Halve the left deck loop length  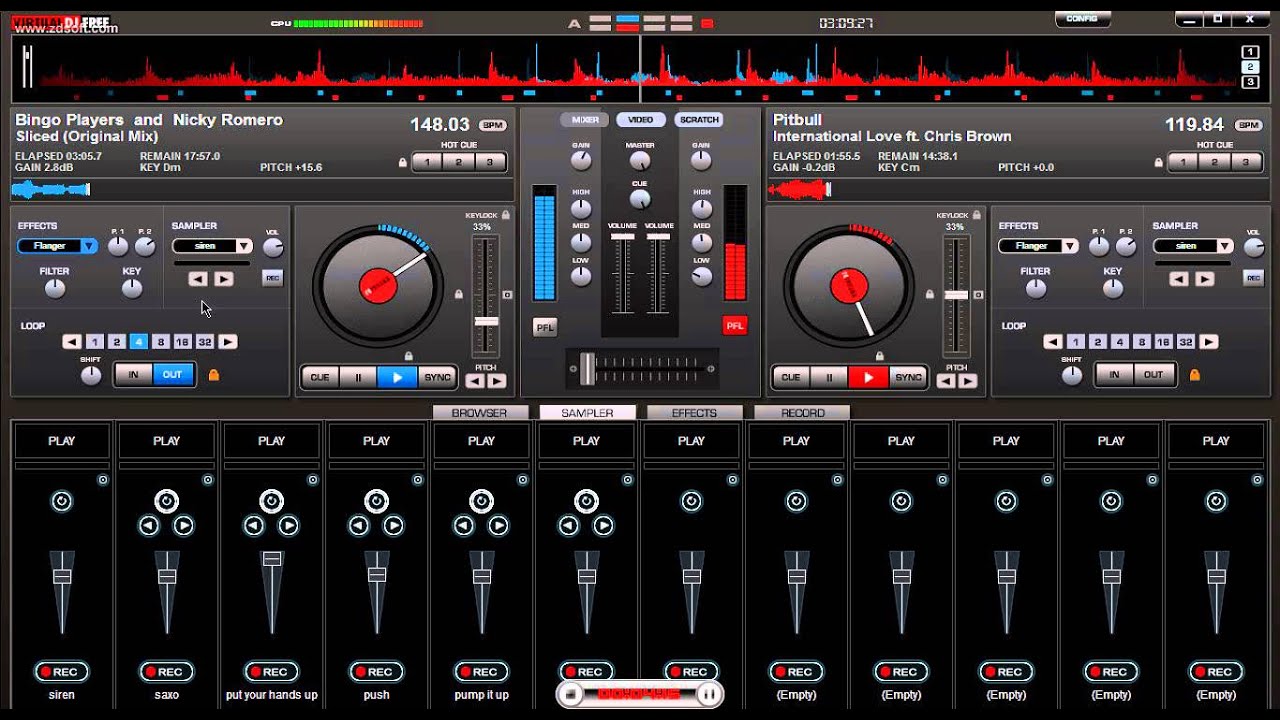[71, 342]
